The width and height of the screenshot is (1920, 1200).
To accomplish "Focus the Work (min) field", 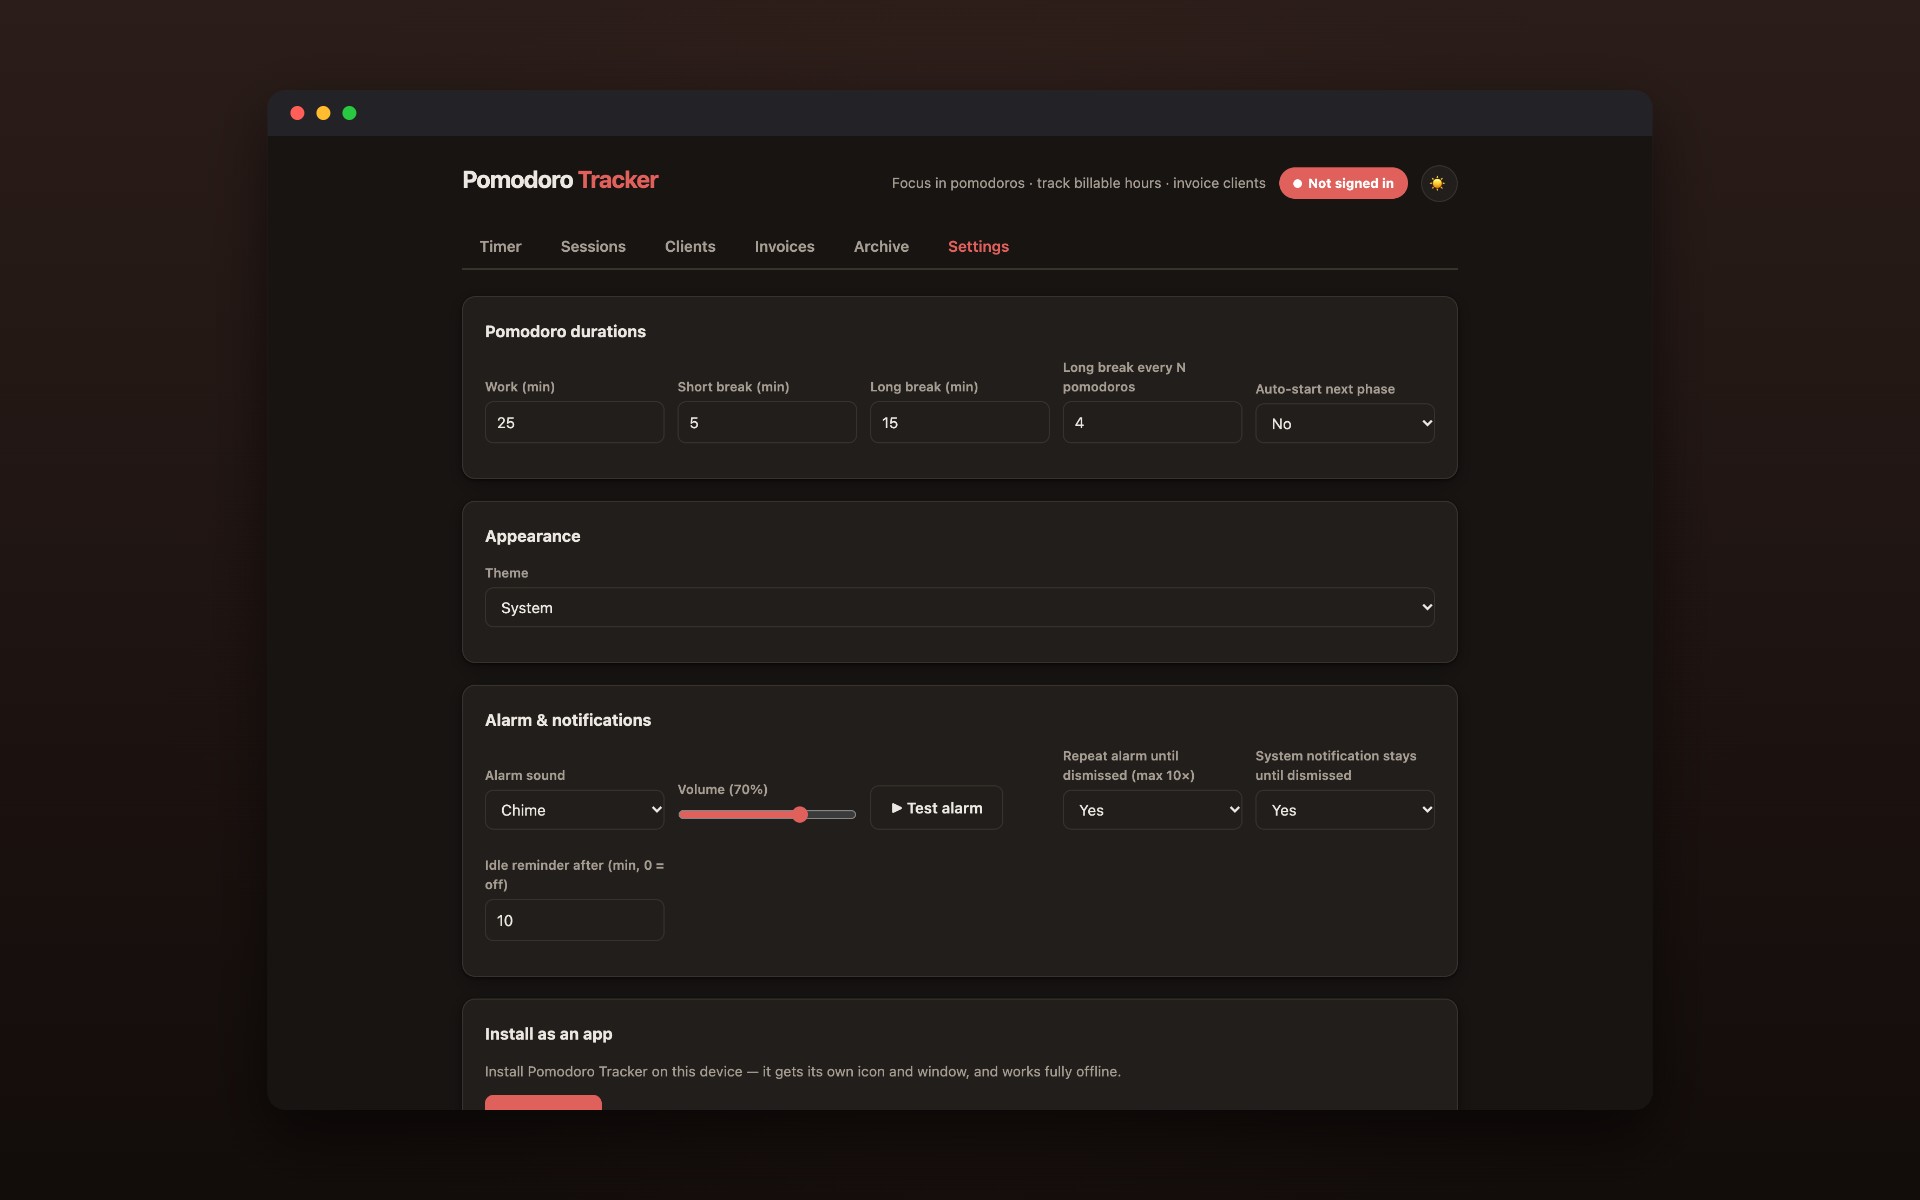I will (x=574, y=422).
